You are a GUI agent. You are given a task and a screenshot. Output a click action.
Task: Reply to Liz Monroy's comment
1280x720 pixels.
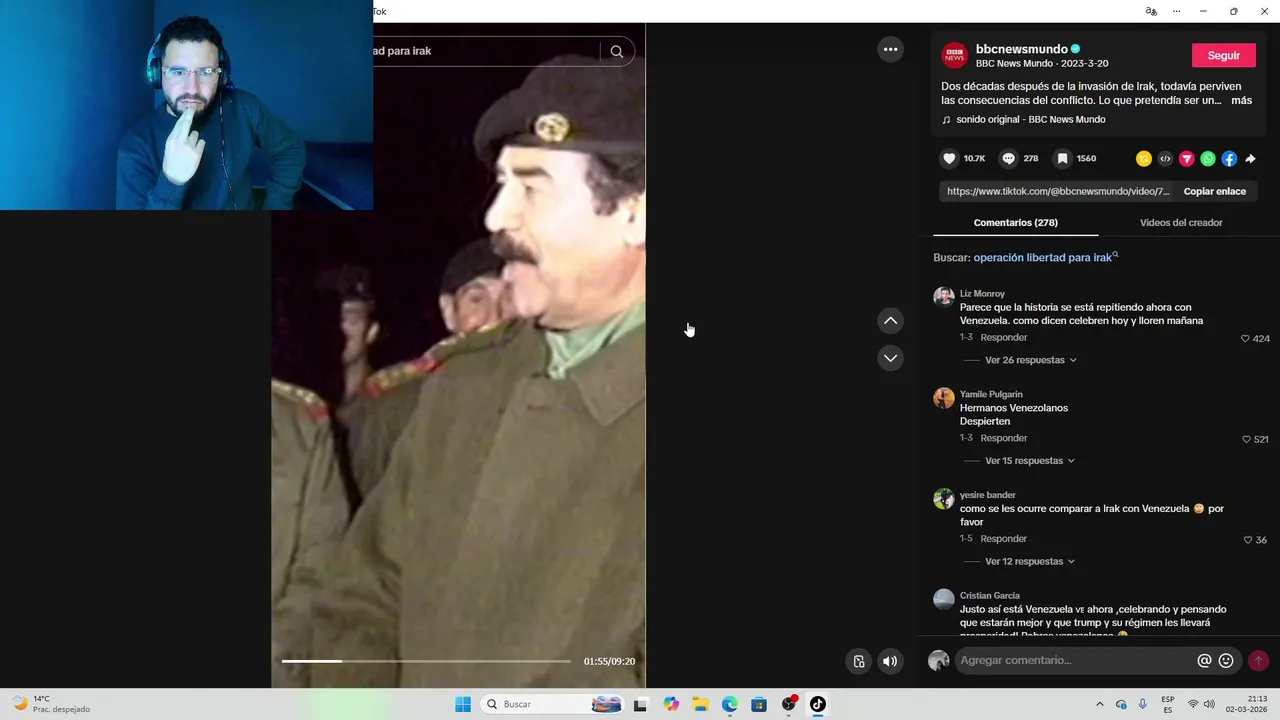[1003, 338]
